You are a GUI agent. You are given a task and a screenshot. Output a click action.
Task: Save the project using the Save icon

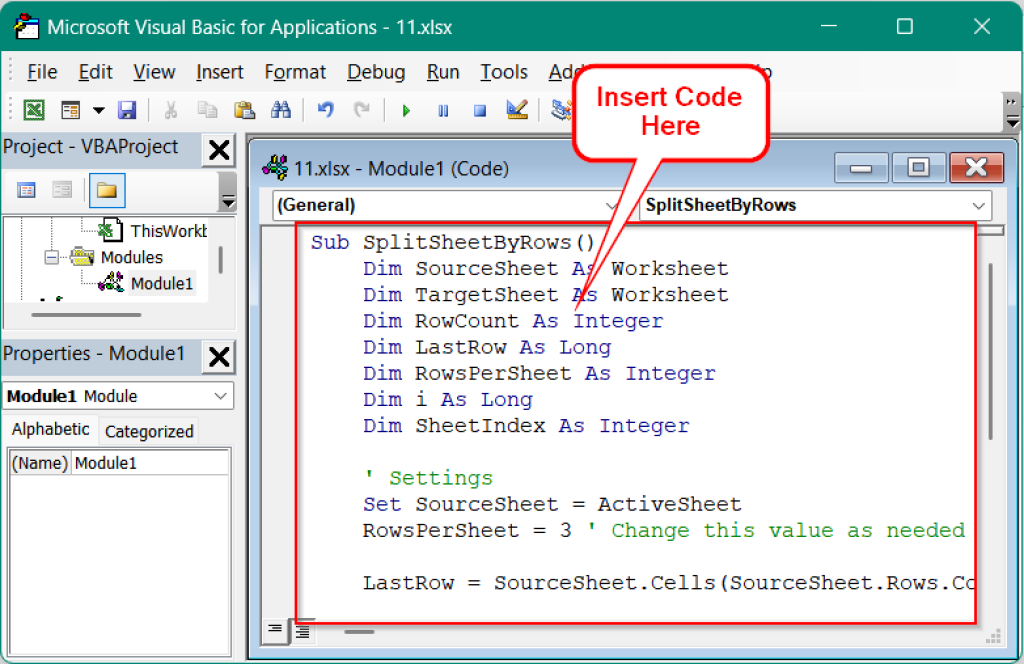click(127, 110)
